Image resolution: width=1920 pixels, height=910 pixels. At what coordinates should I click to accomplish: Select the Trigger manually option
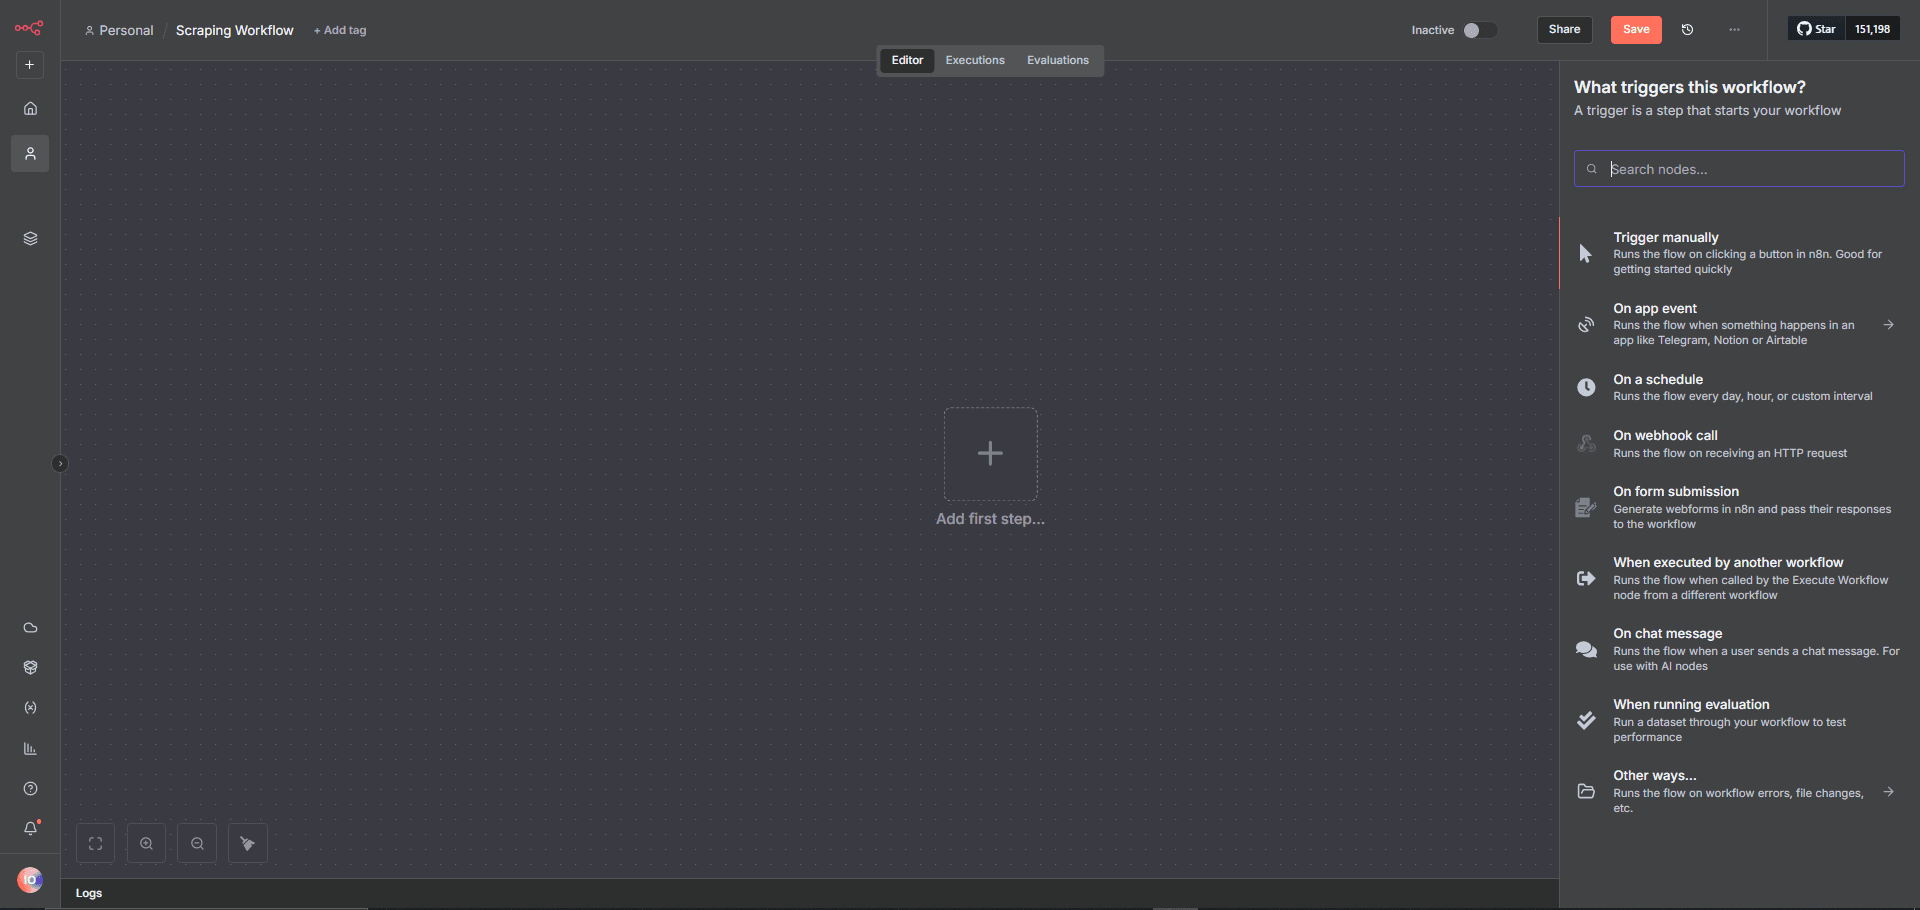pyautogui.click(x=1739, y=253)
